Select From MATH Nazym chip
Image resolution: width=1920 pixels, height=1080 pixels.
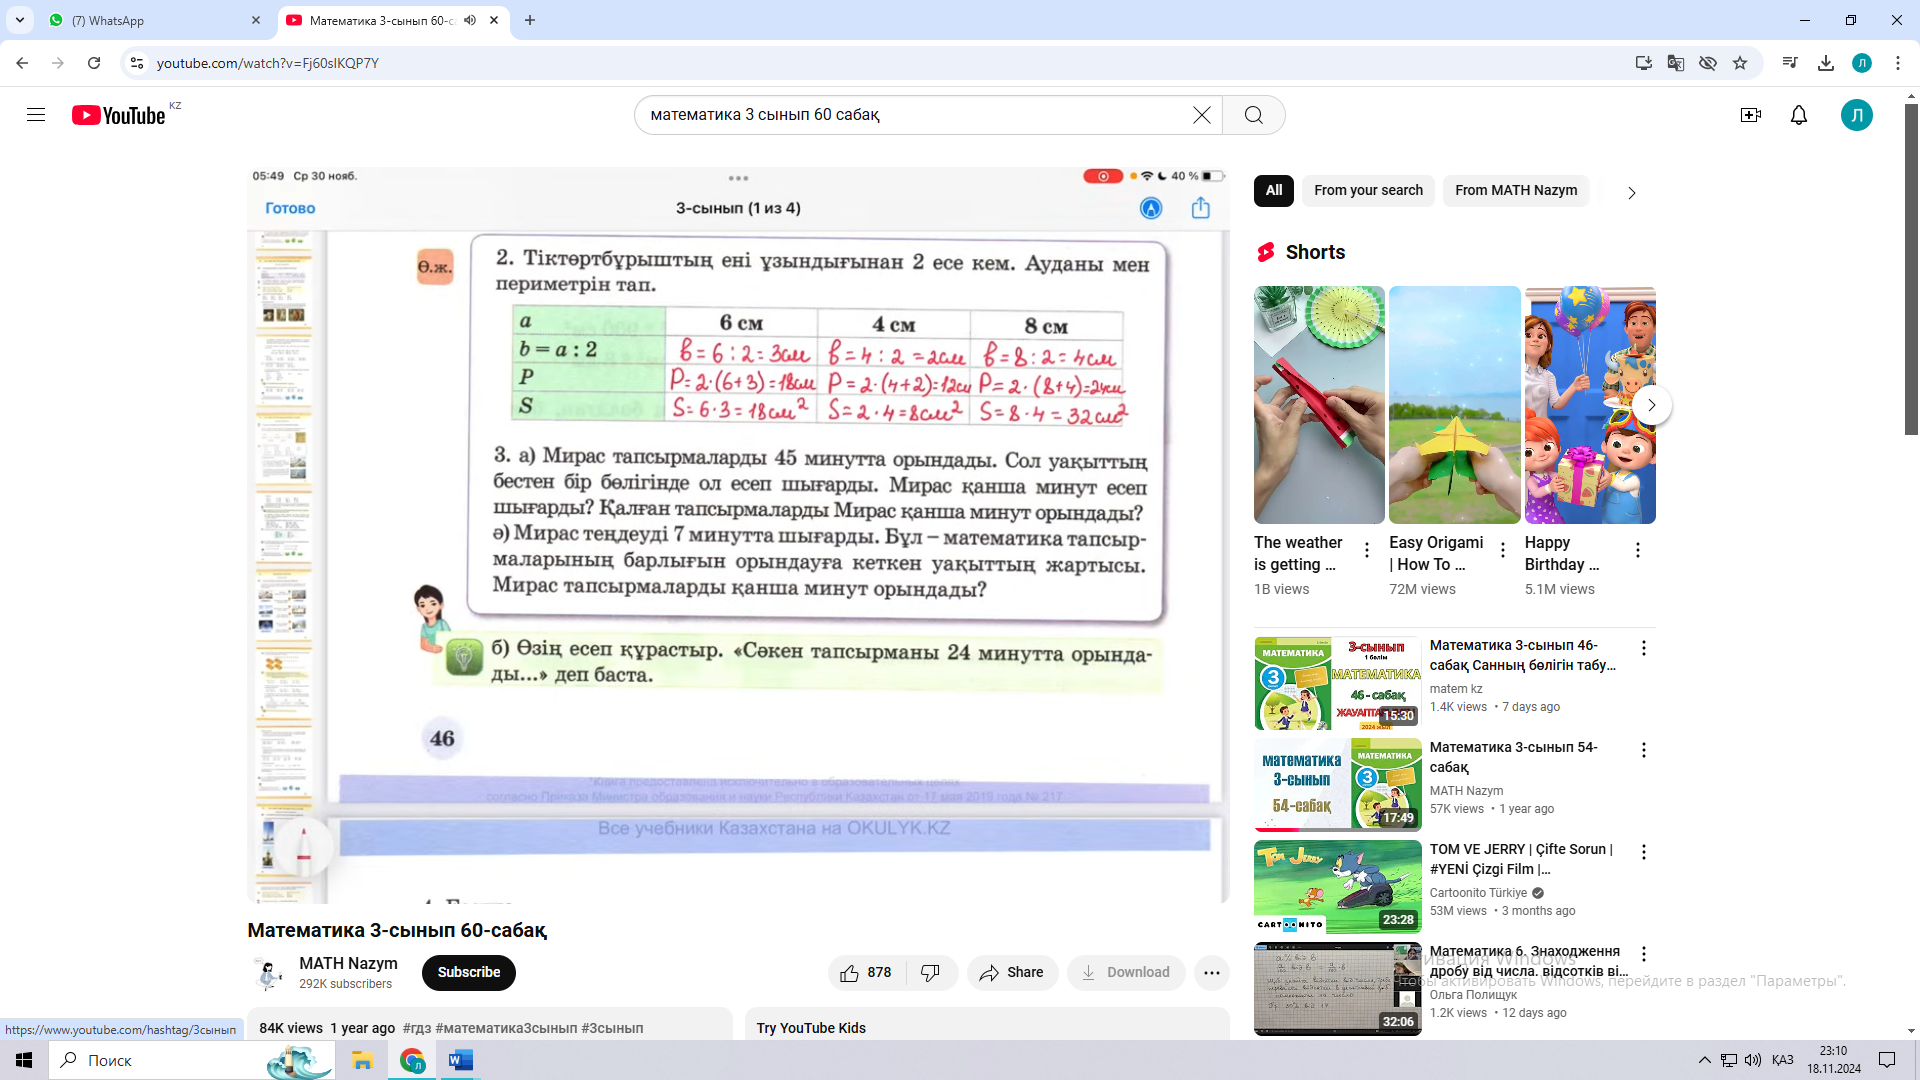click(x=1515, y=190)
